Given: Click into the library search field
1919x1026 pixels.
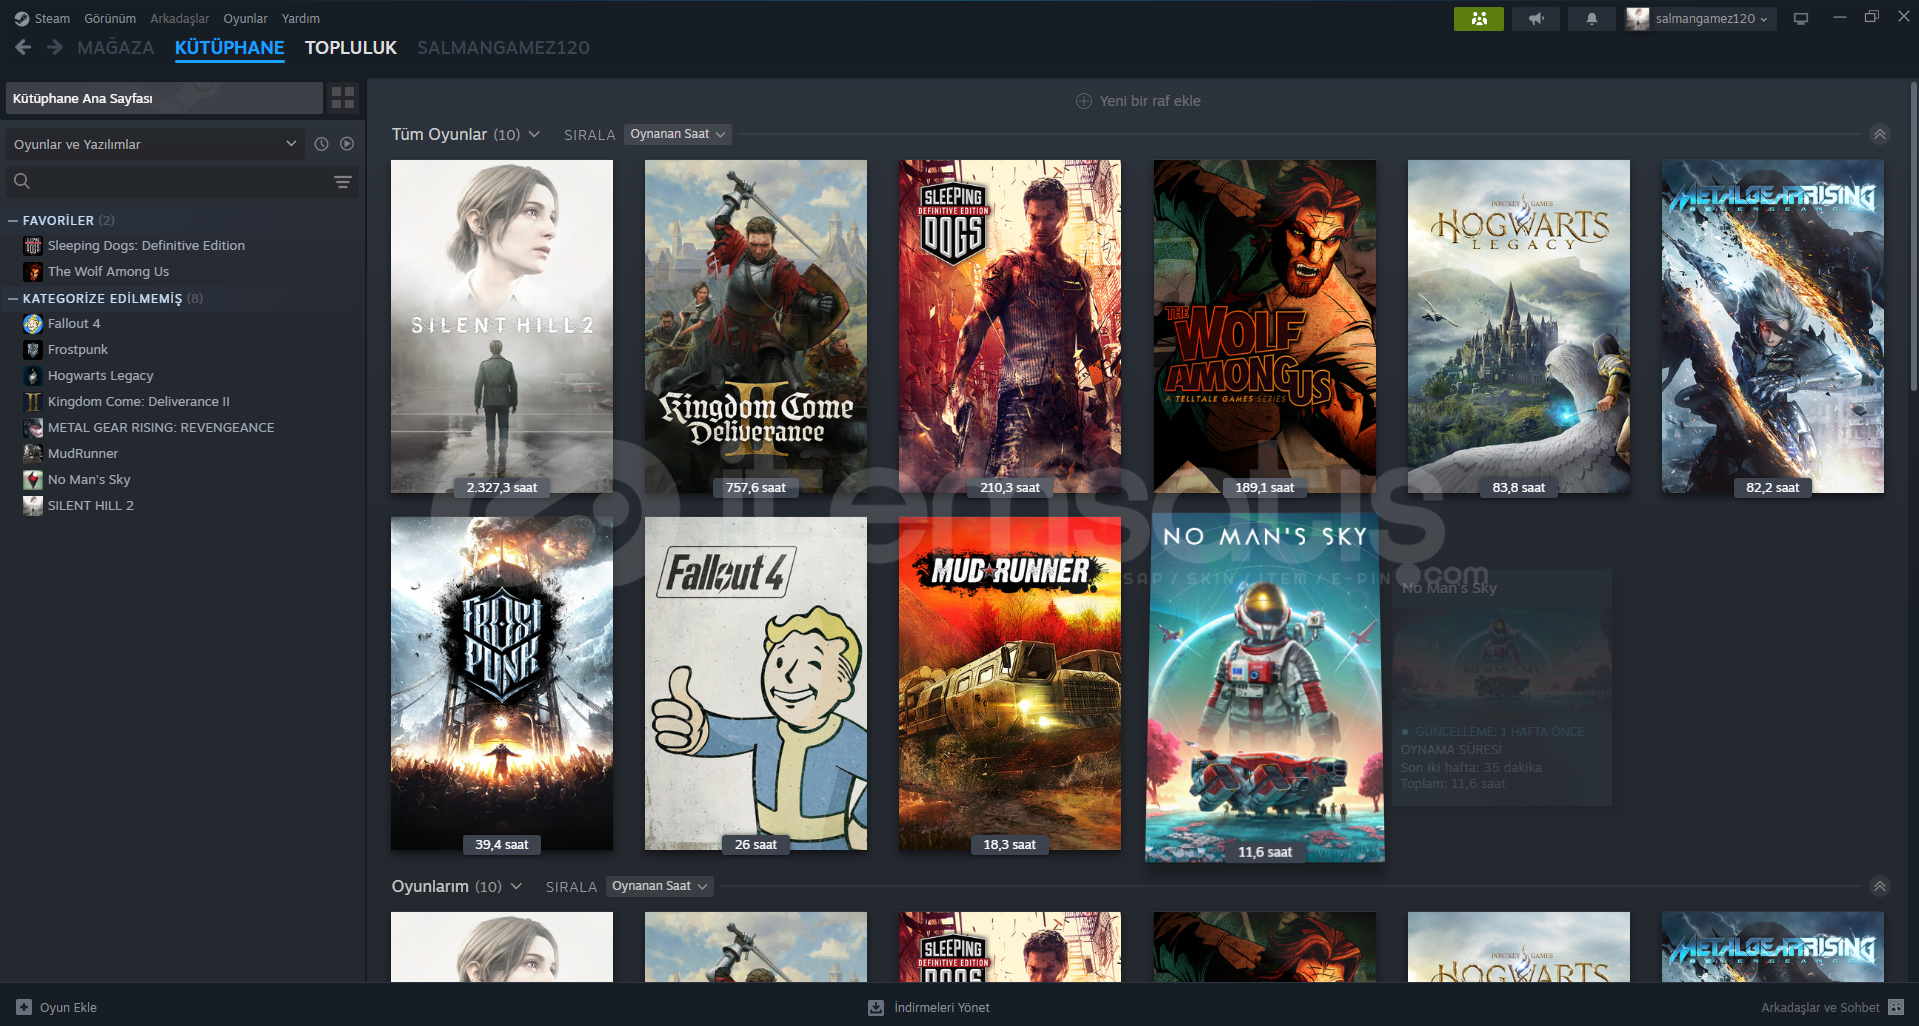Looking at the screenshot, I should coord(182,181).
